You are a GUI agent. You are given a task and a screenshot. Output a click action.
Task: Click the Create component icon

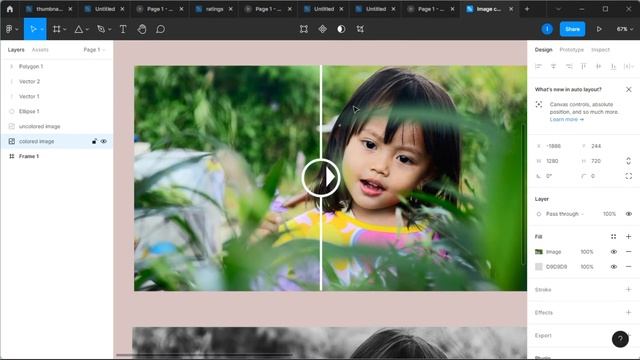pyautogui.click(x=322, y=29)
